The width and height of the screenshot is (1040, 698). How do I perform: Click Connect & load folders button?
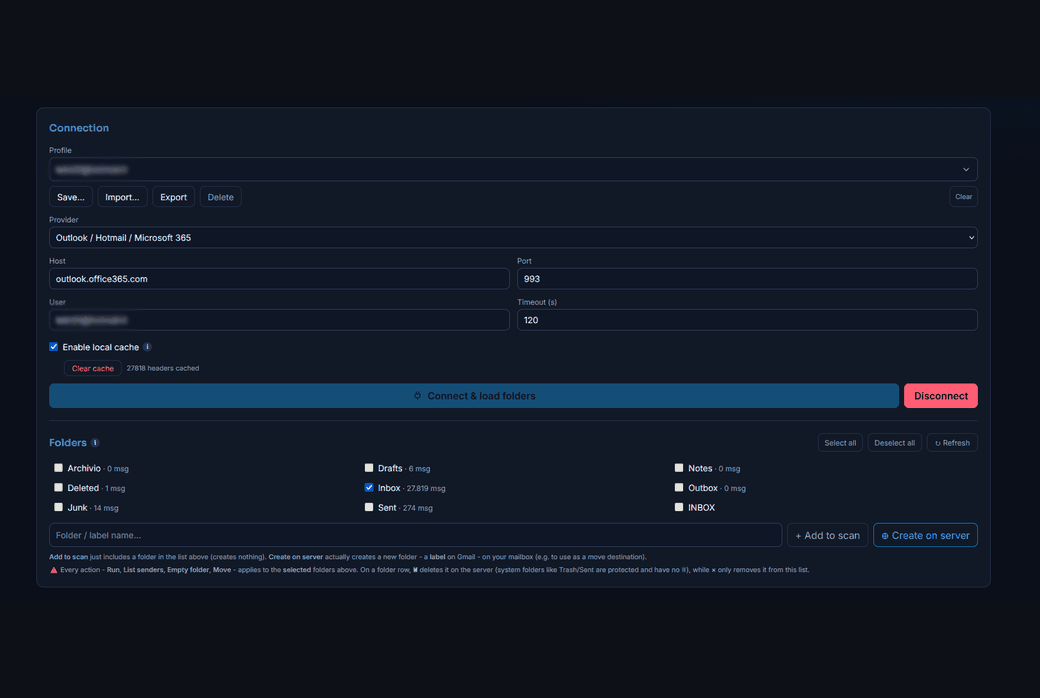474,396
